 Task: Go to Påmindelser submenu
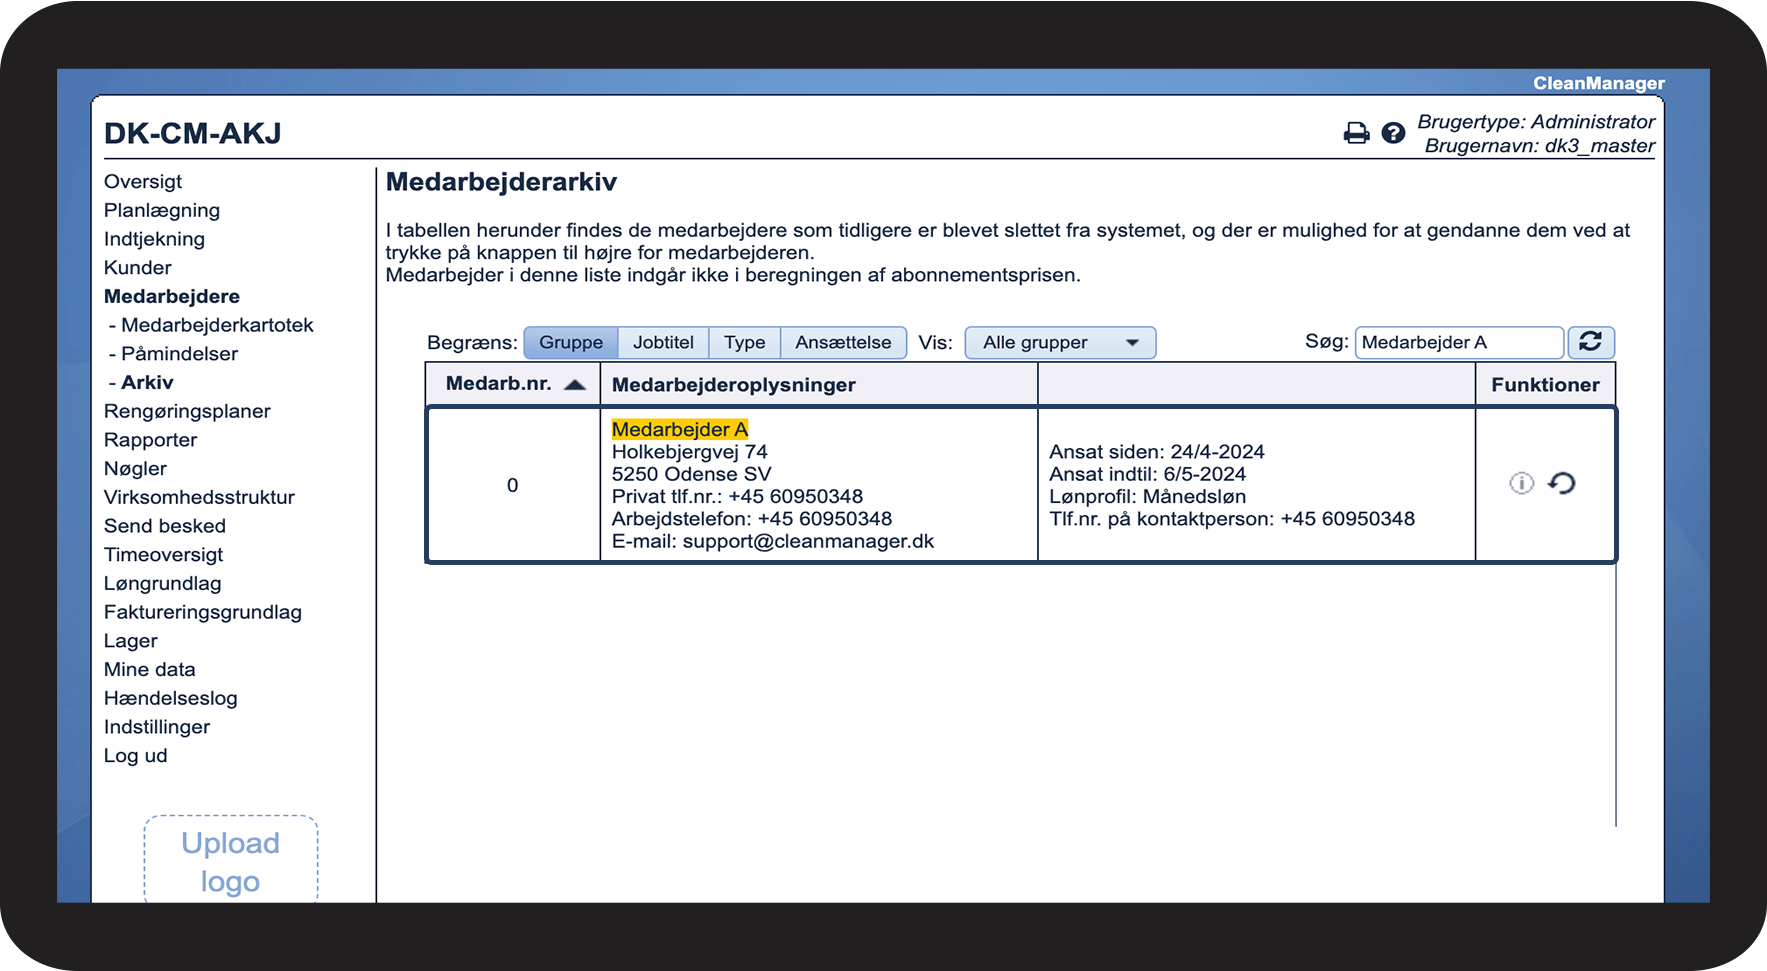(179, 354)
